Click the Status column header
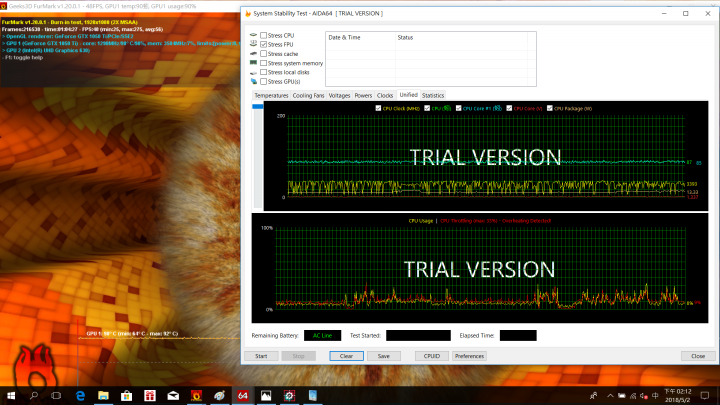This screenshot has width=720, height=405. pyautogui.click(x=461, y=38)
